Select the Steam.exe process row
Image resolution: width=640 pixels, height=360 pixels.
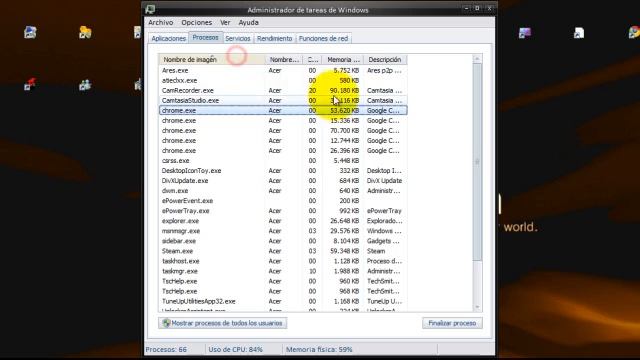283,251
